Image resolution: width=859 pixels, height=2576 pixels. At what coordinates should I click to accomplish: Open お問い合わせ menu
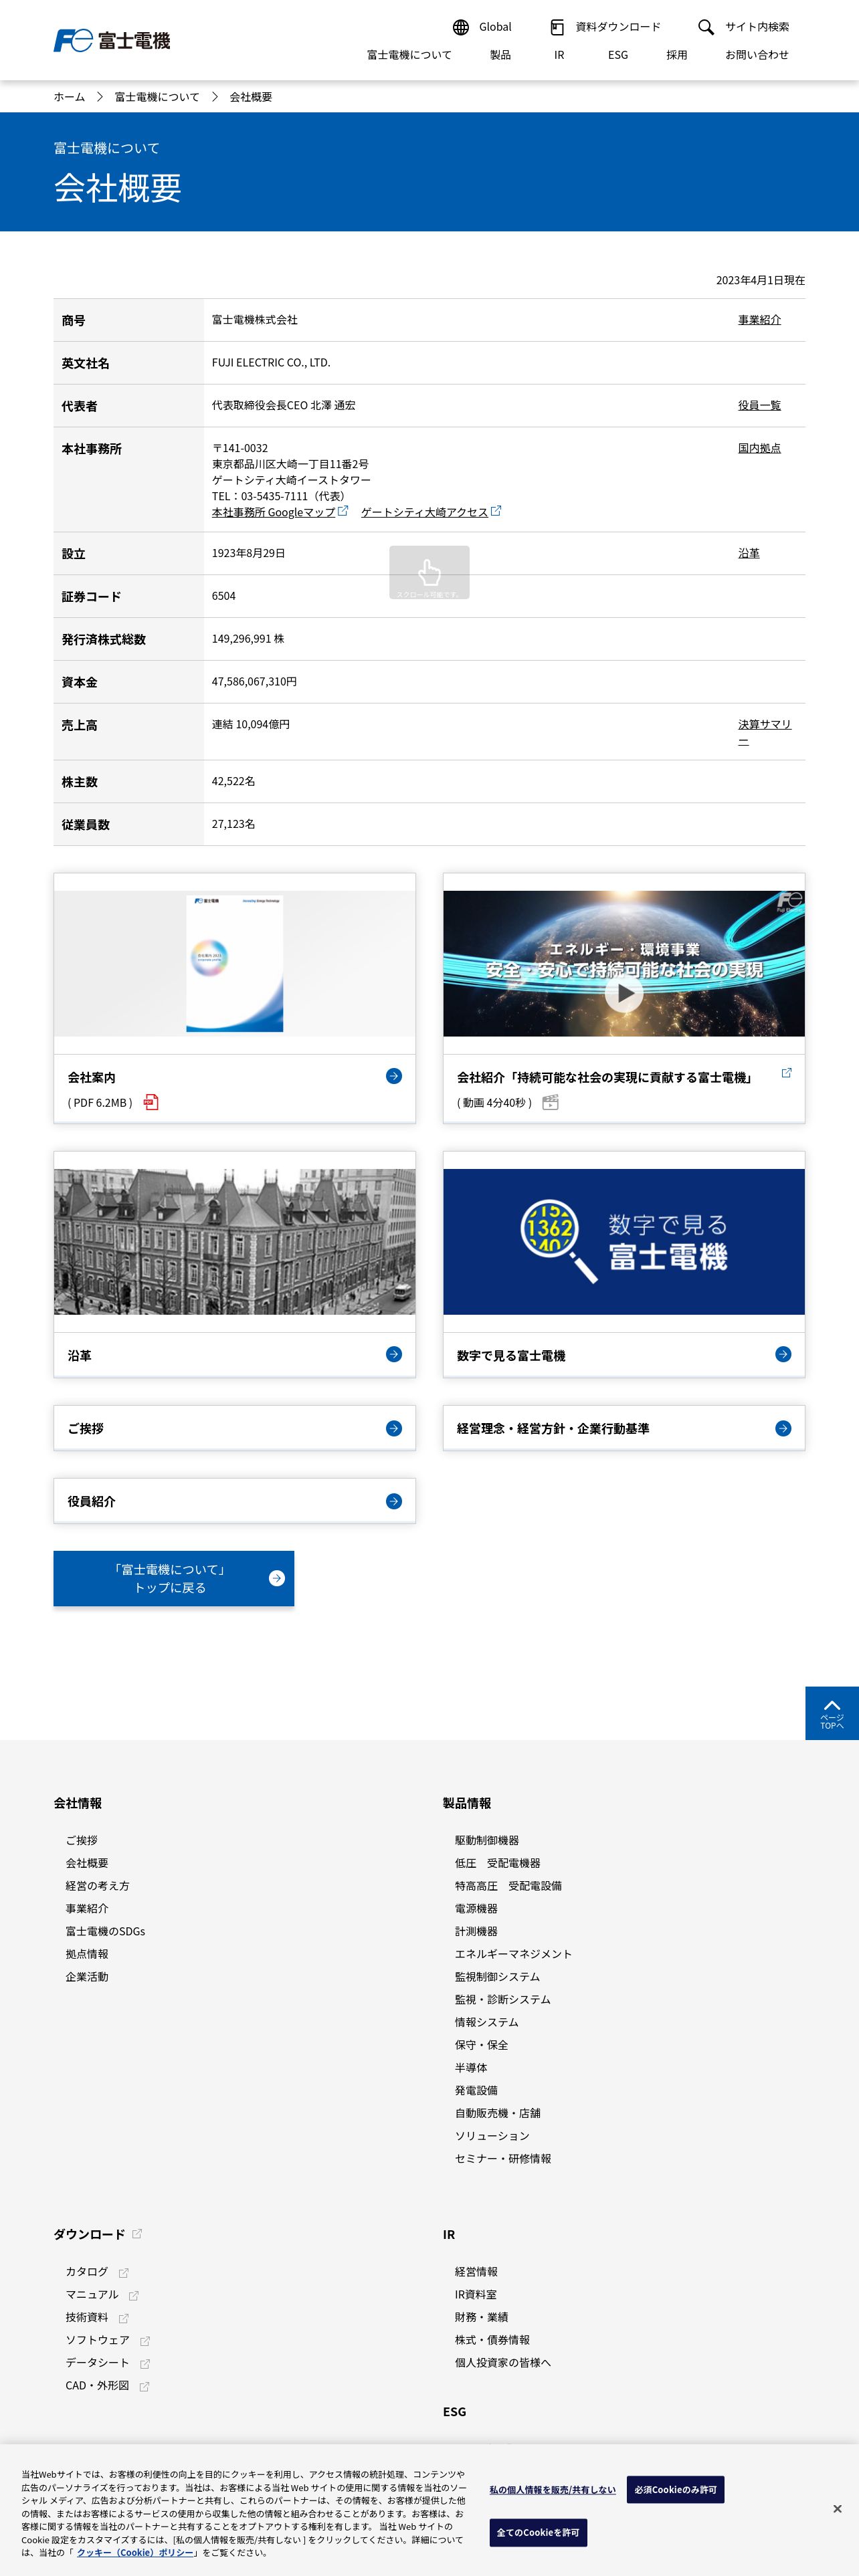coord(757,55)
